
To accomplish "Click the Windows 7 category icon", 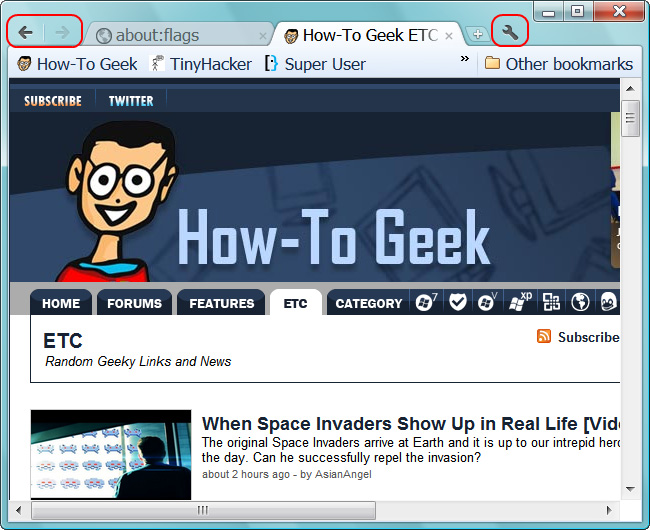I will [426, 303].
